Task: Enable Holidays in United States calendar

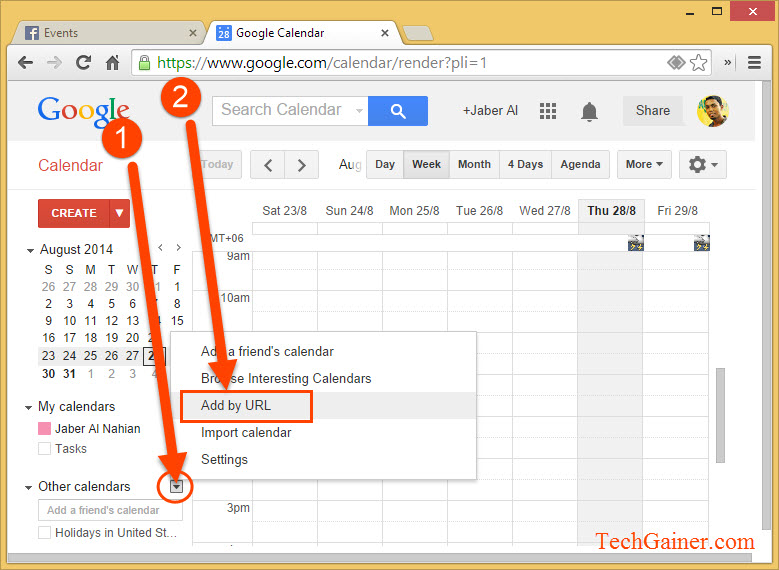Action: pos(44,533)
